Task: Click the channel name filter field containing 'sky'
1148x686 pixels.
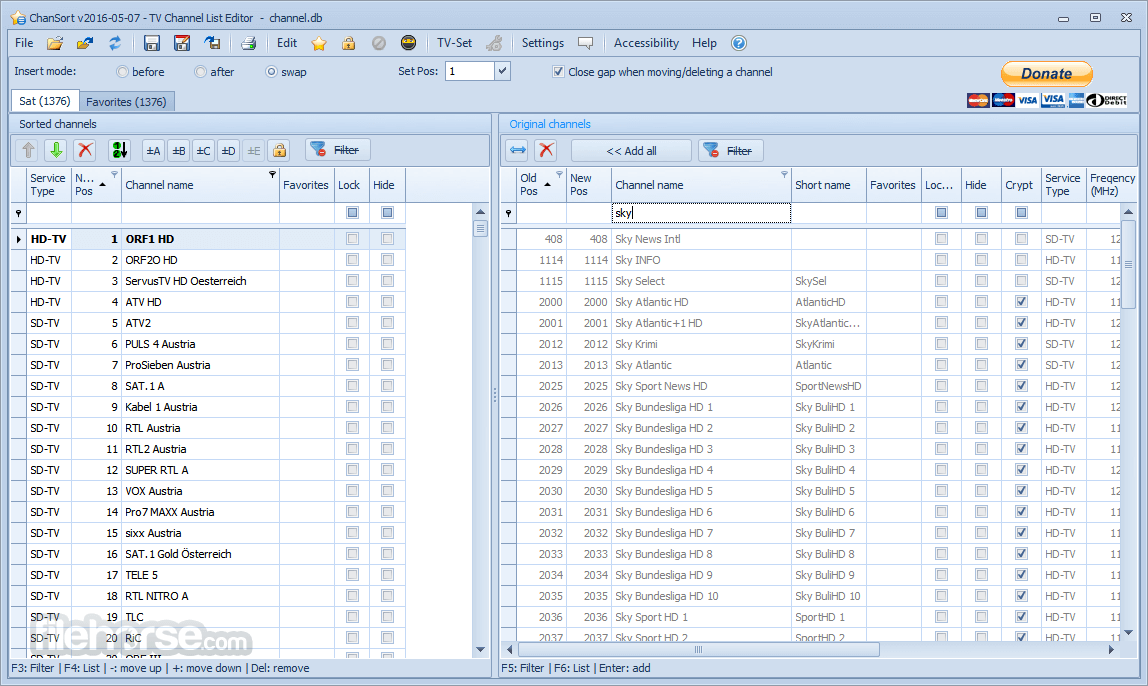Action: coord(701,213)
